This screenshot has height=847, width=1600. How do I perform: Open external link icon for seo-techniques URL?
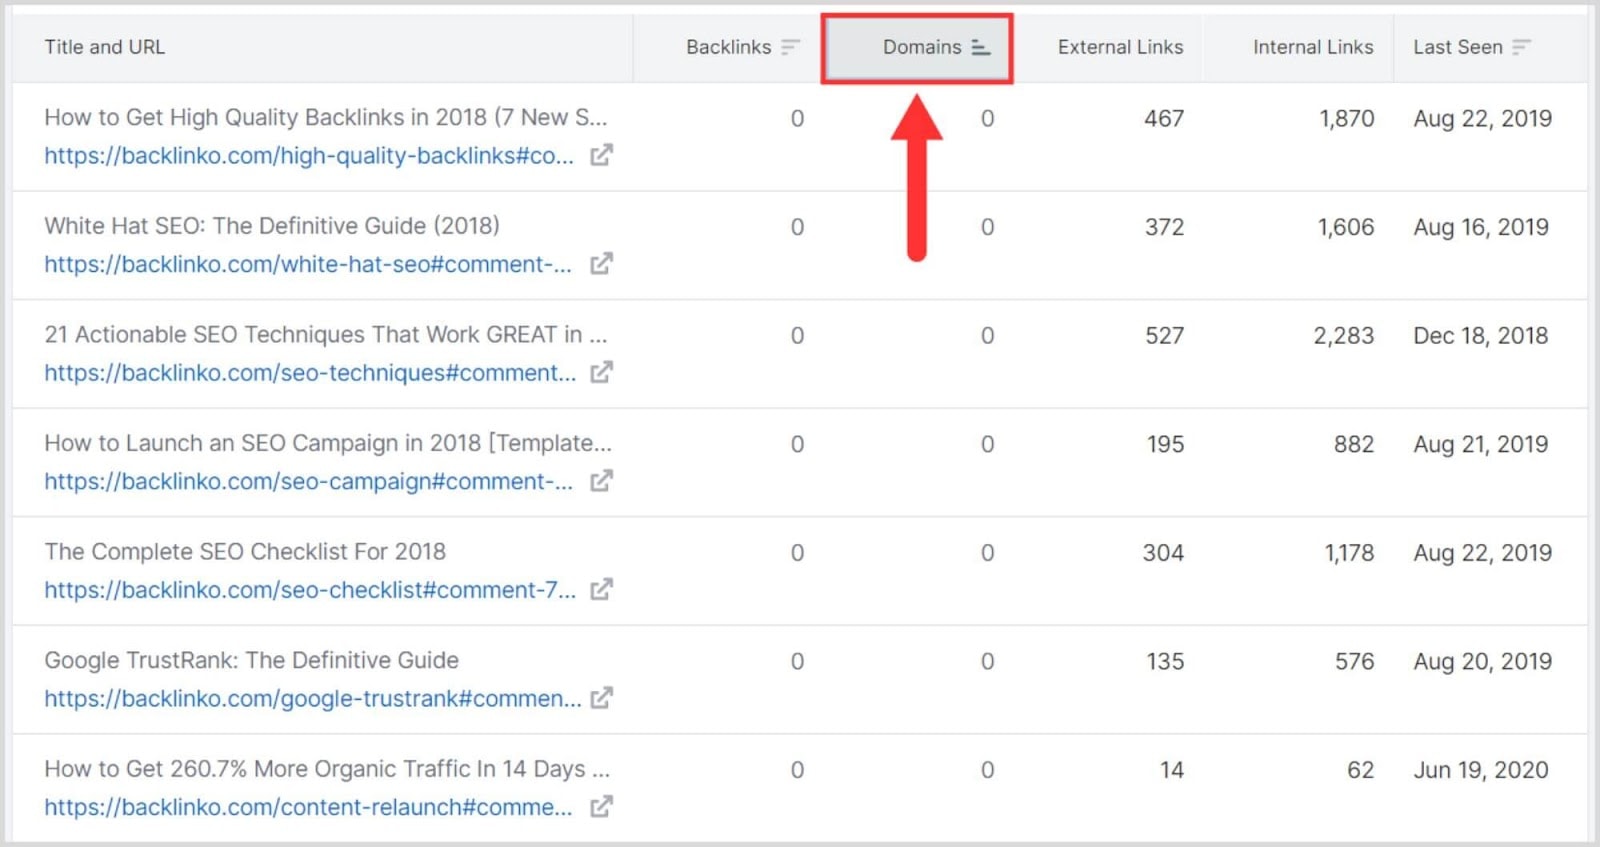click(x=601, y=372)
